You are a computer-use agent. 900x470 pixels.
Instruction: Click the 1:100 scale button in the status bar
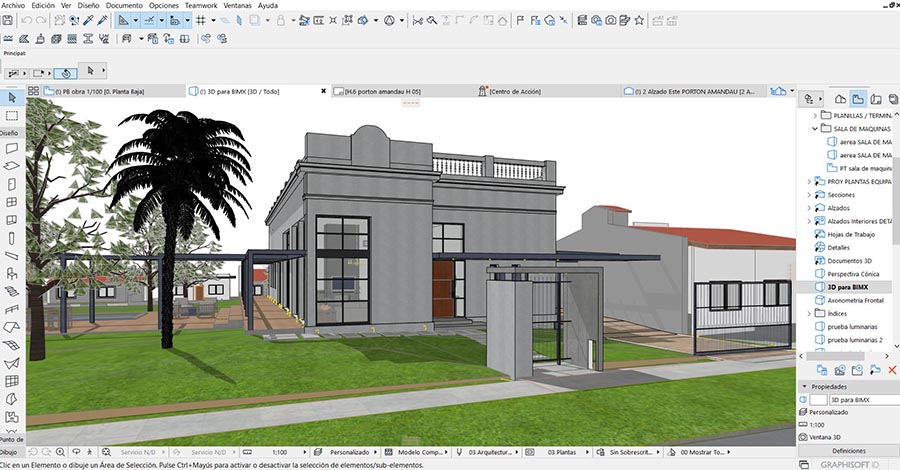click(x=280, y=452)
